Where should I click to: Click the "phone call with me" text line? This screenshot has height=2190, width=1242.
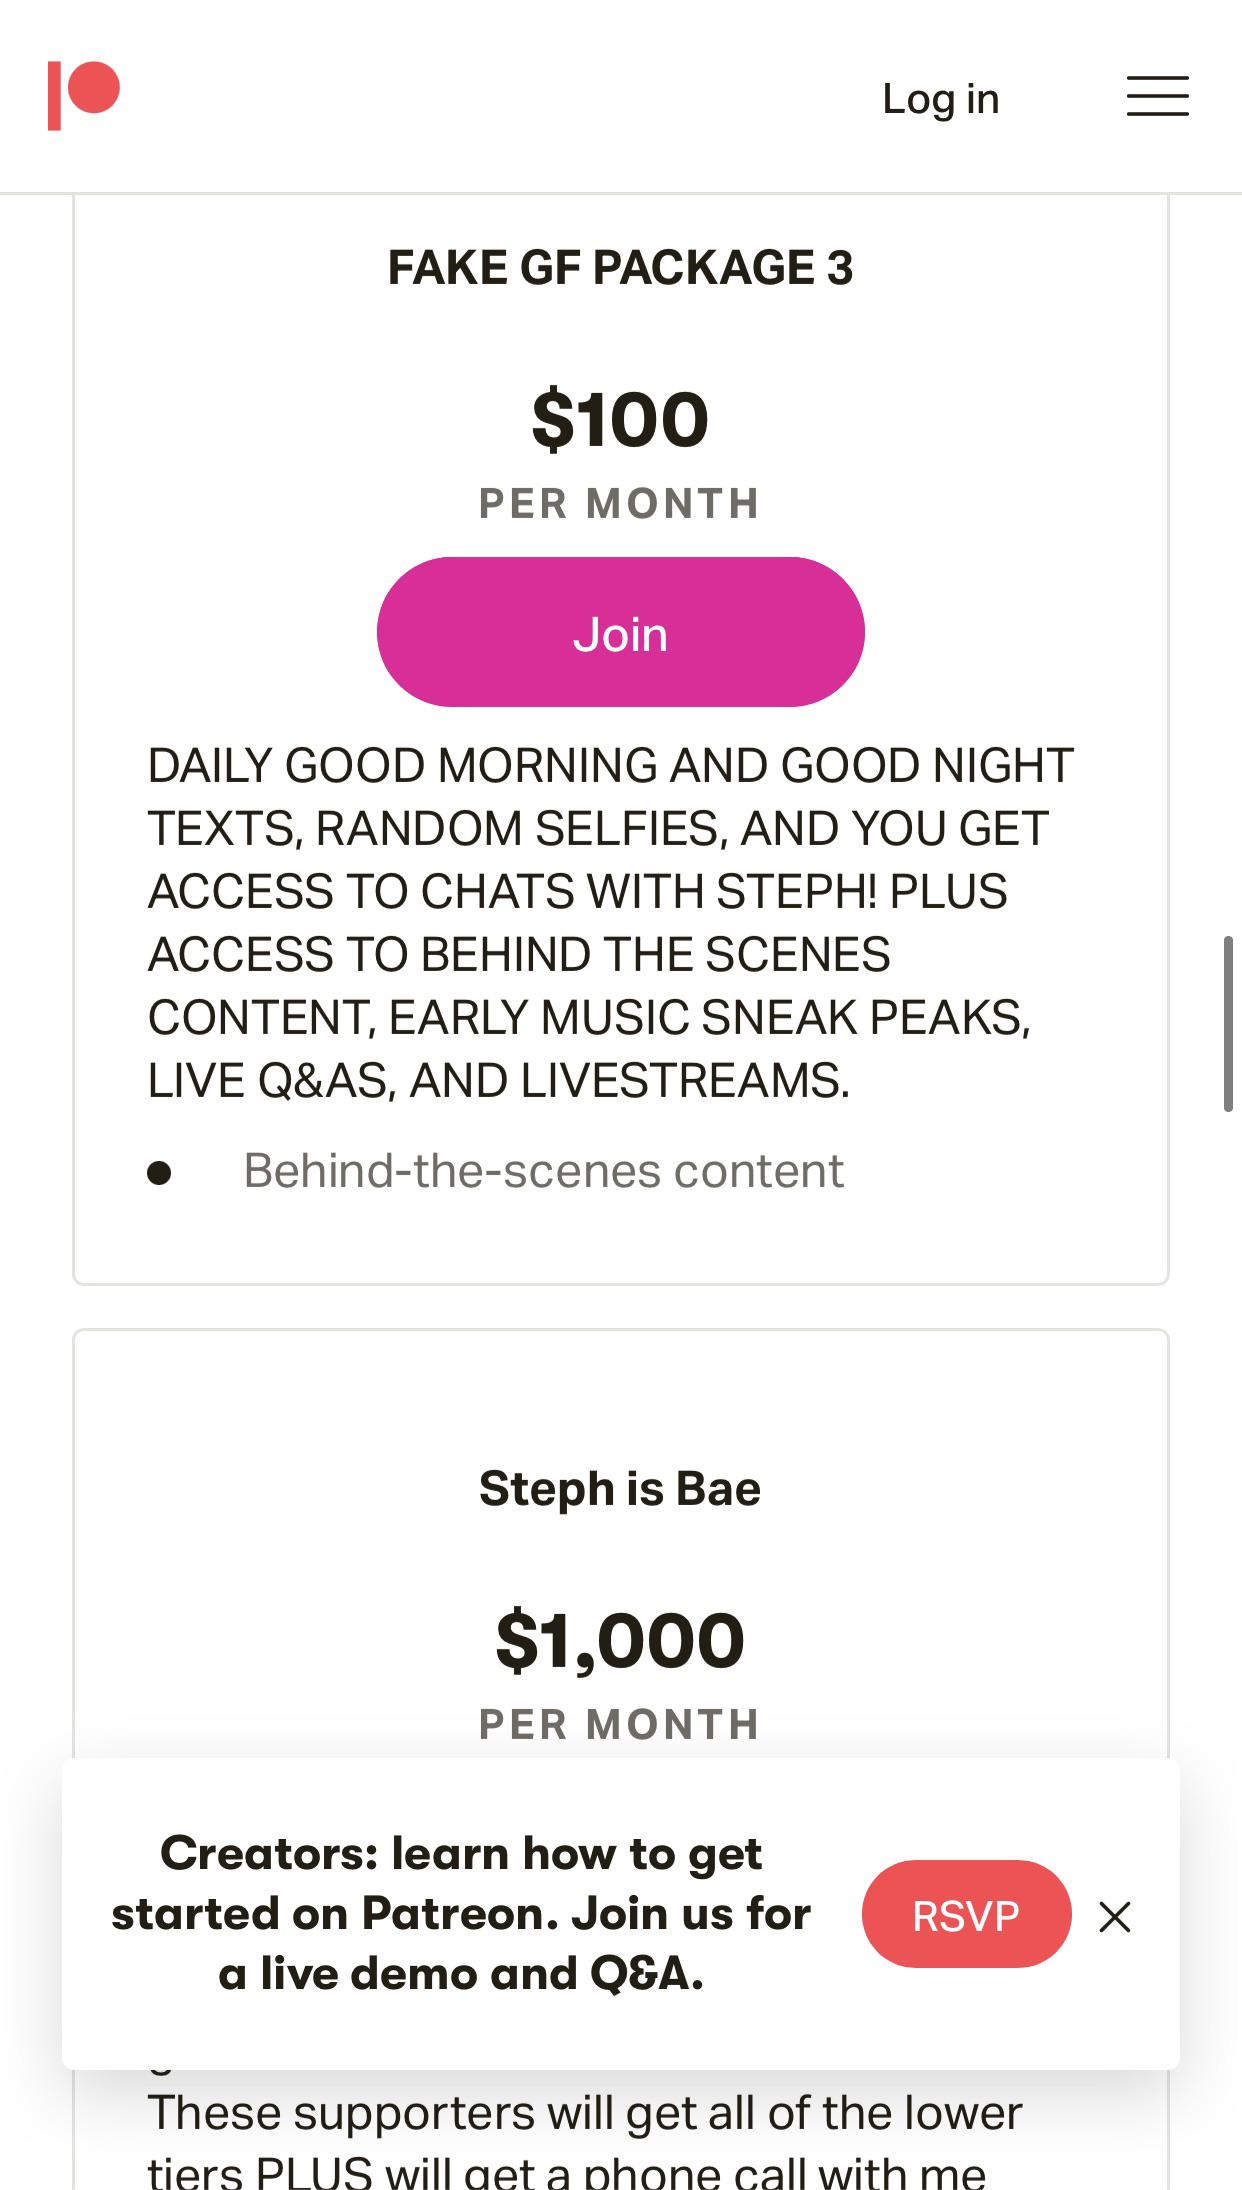point(567,2172)
